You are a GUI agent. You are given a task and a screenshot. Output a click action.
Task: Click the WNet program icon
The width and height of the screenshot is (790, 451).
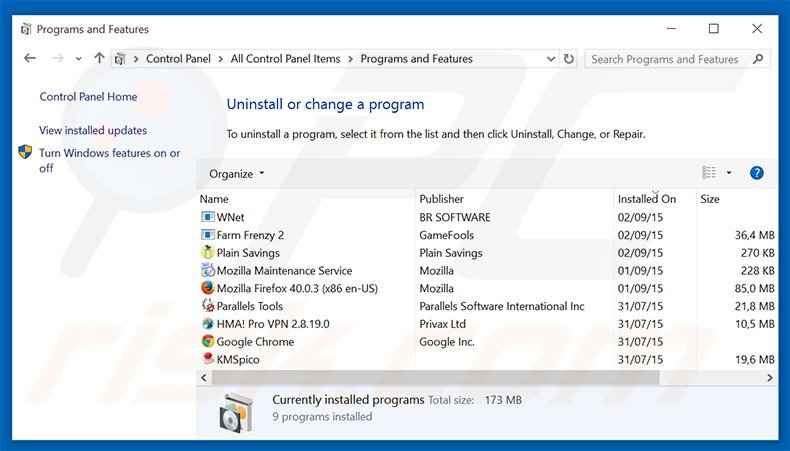[x=208, y=217]
